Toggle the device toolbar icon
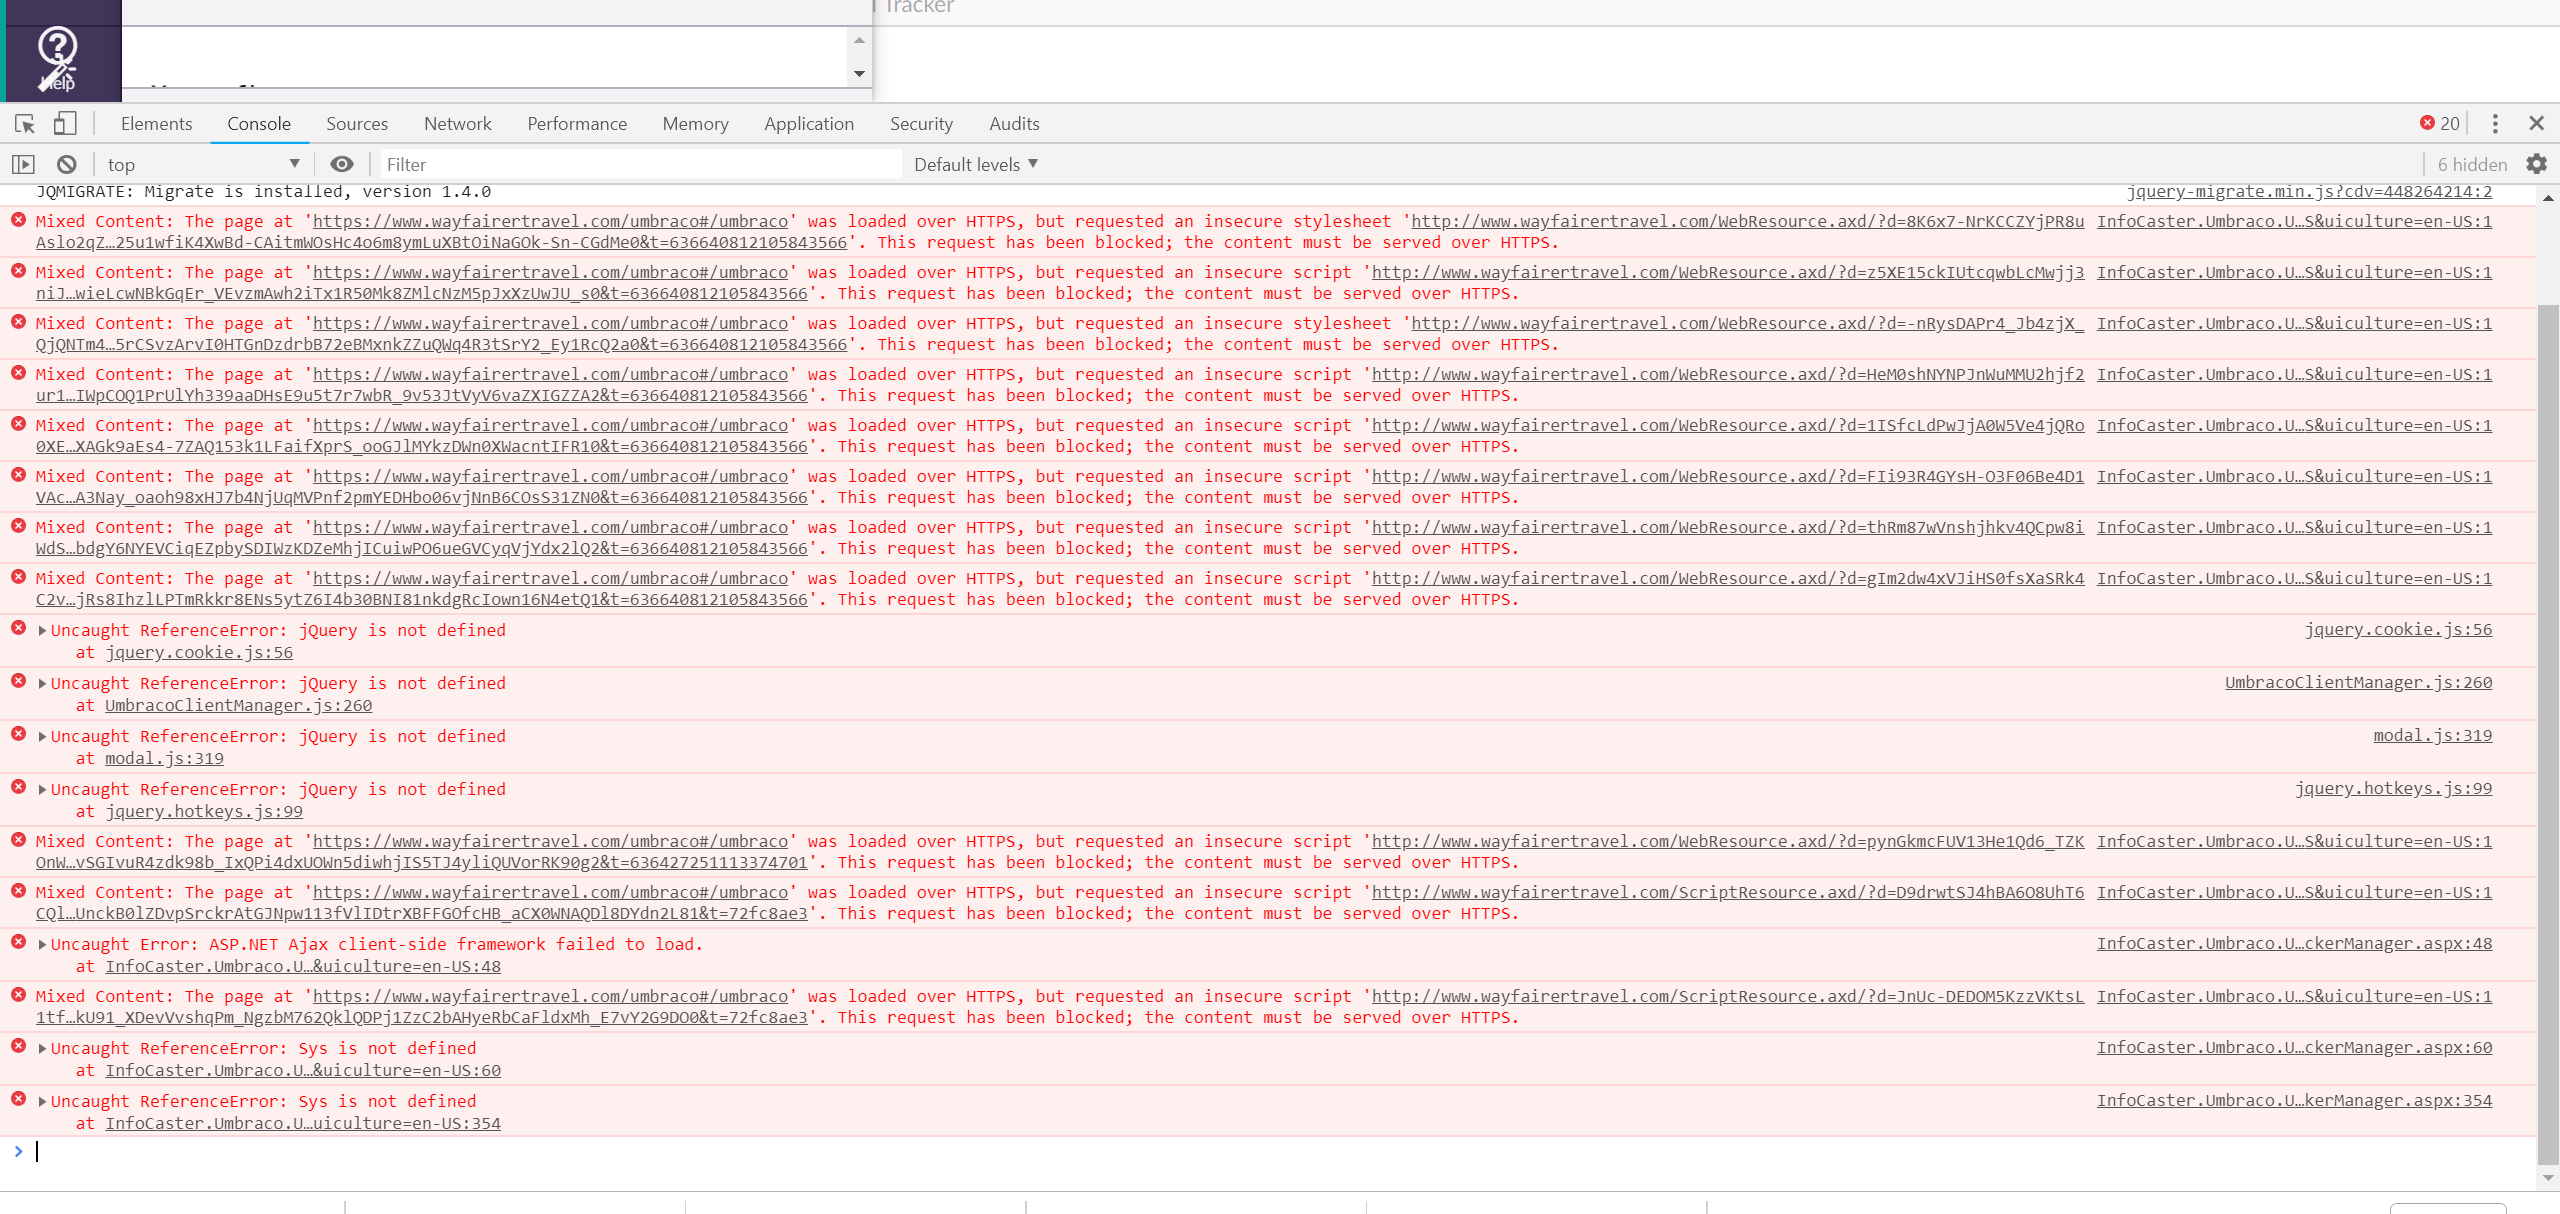Viewport: 2560px width, 1214px height. point(65,123)
